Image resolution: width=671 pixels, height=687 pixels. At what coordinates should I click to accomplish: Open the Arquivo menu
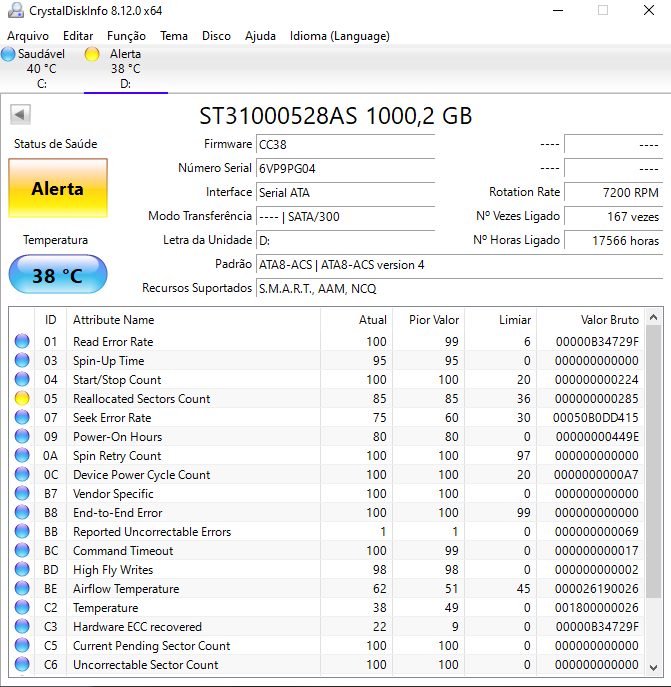28,36
